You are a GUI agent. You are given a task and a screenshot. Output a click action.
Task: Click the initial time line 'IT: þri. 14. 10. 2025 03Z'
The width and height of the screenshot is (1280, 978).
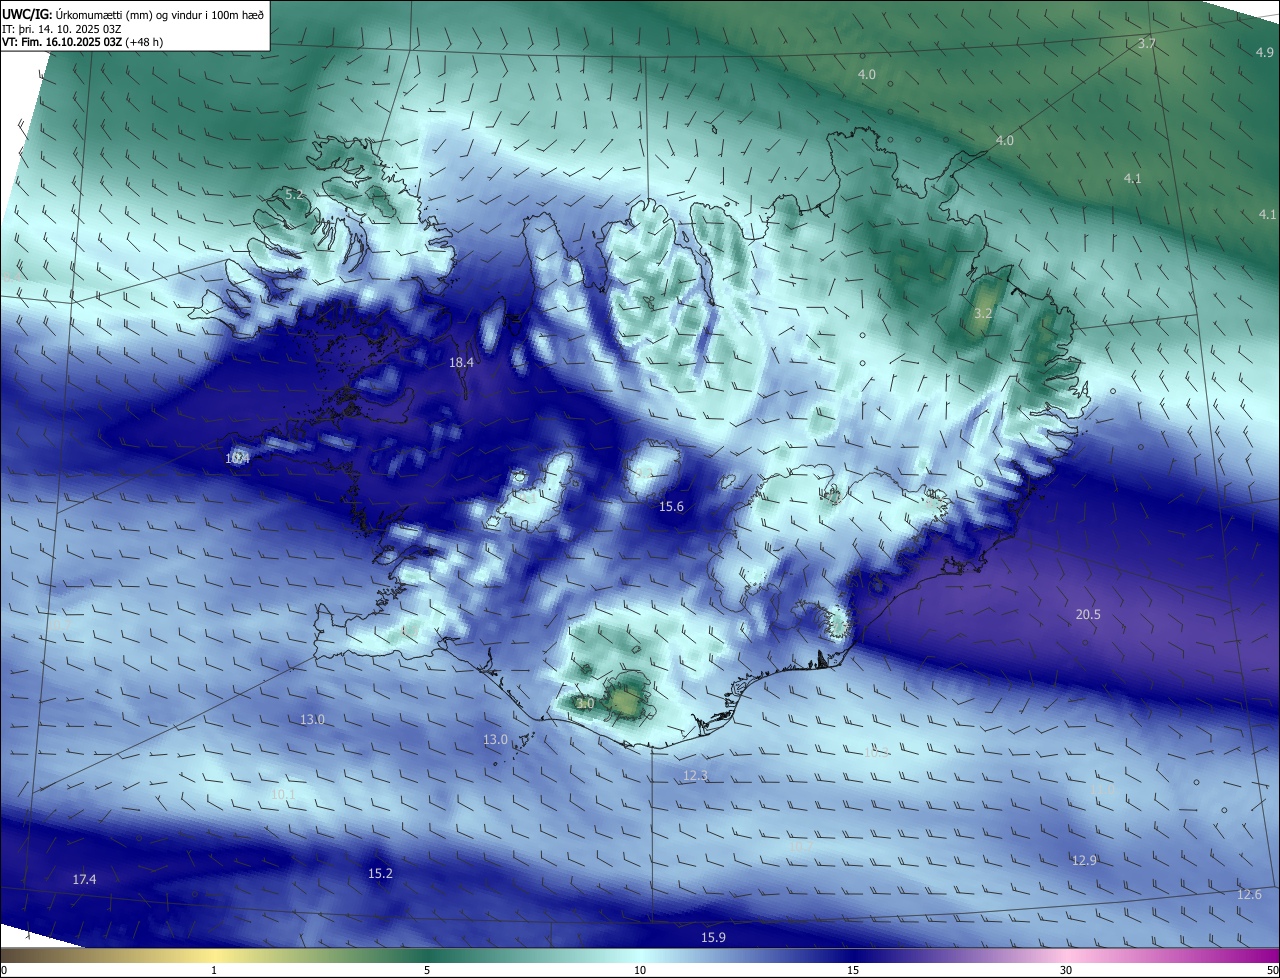(62, 28)
